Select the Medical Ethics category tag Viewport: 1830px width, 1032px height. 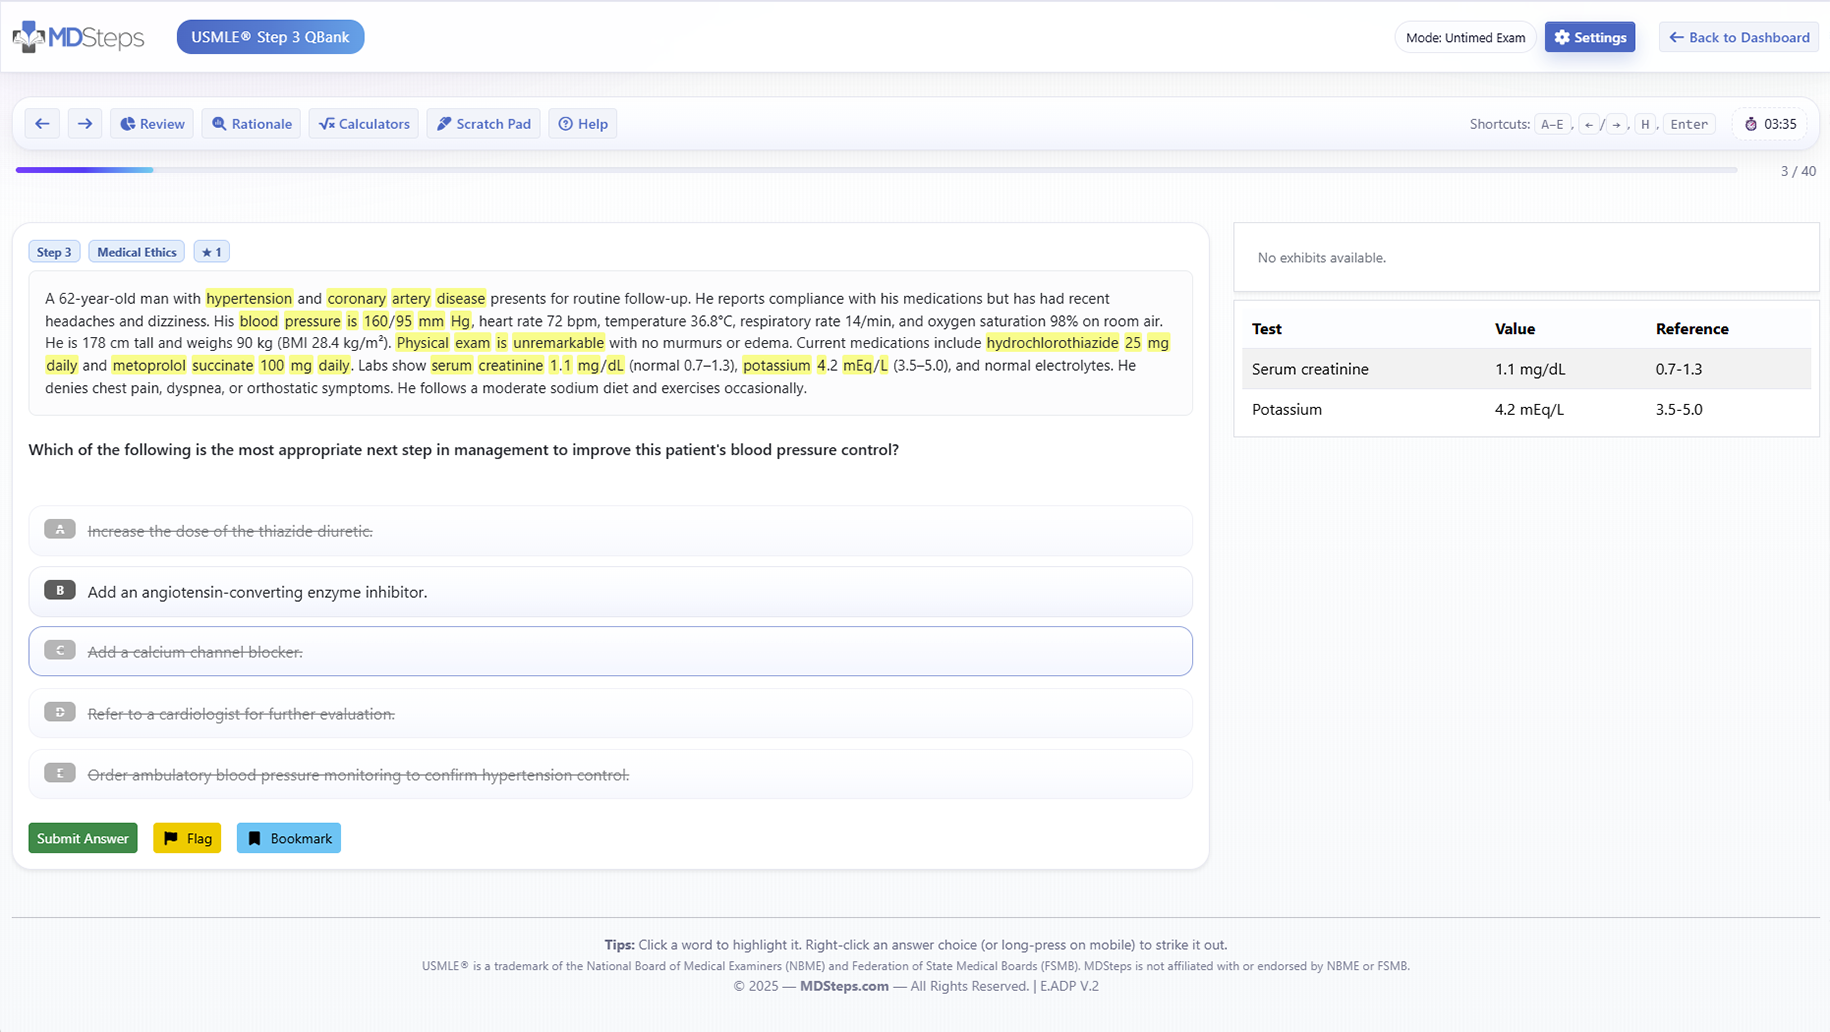[136, 251]
